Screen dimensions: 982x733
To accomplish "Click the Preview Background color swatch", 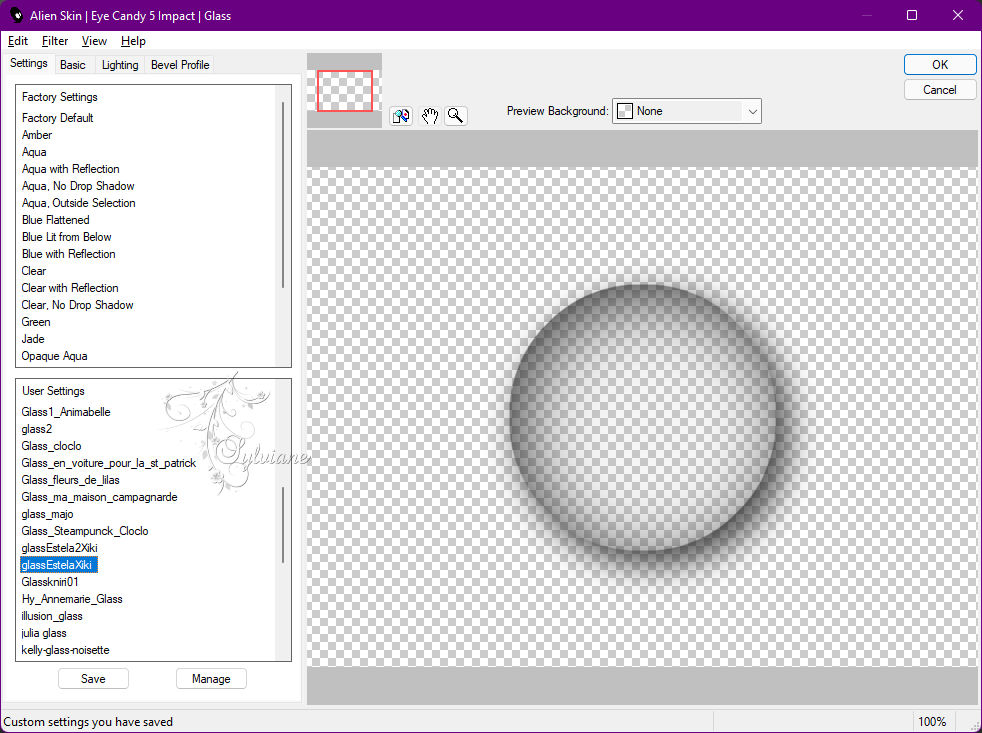I will 625,111.
